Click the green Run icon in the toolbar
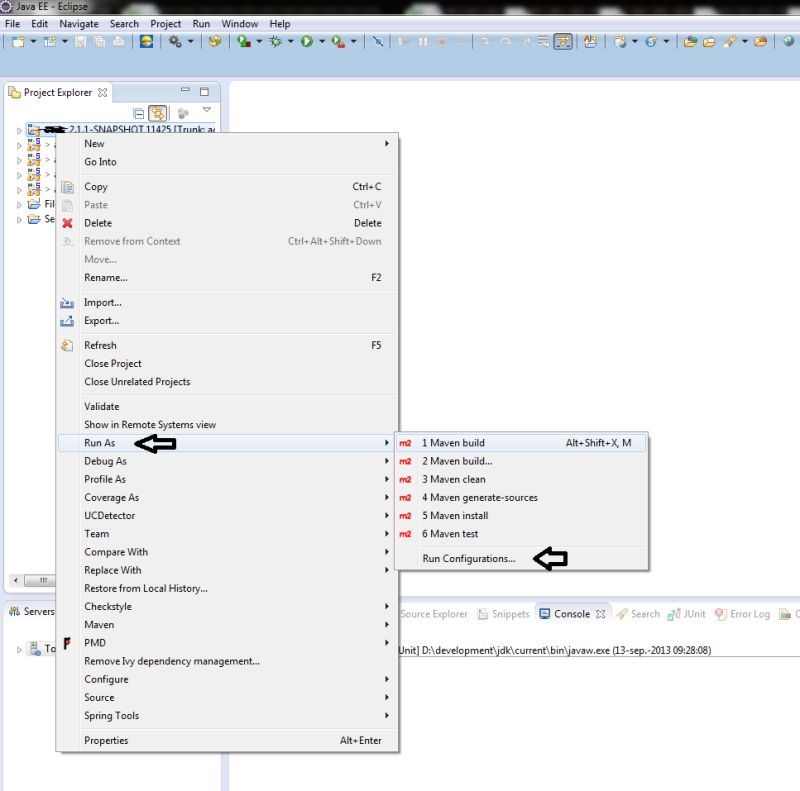Screen dimensions: 800x791 [308, 41]
